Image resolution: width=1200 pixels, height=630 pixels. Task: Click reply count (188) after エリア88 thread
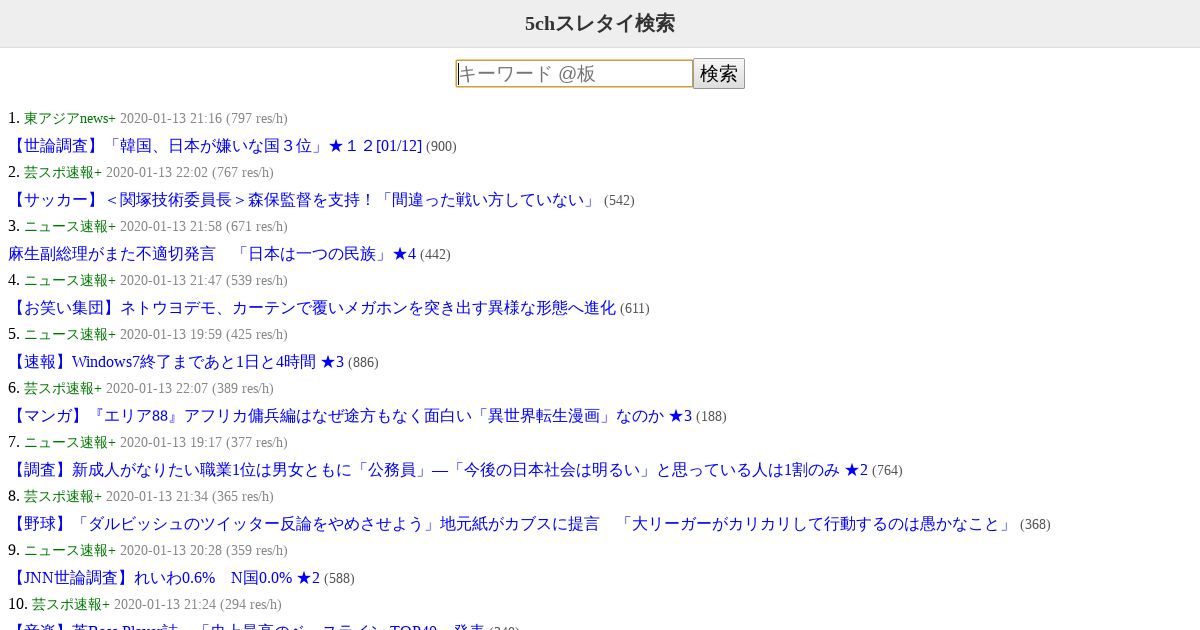[711, 417]
